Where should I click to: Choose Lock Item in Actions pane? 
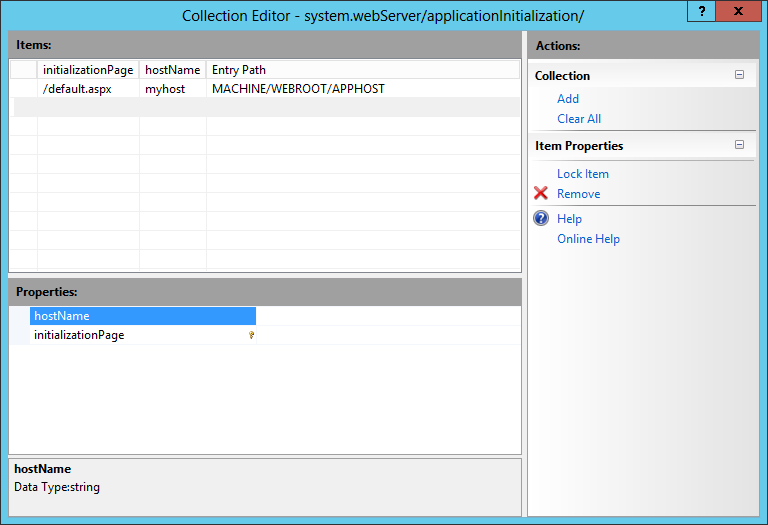pyautogui.click(x=583, y=174)
